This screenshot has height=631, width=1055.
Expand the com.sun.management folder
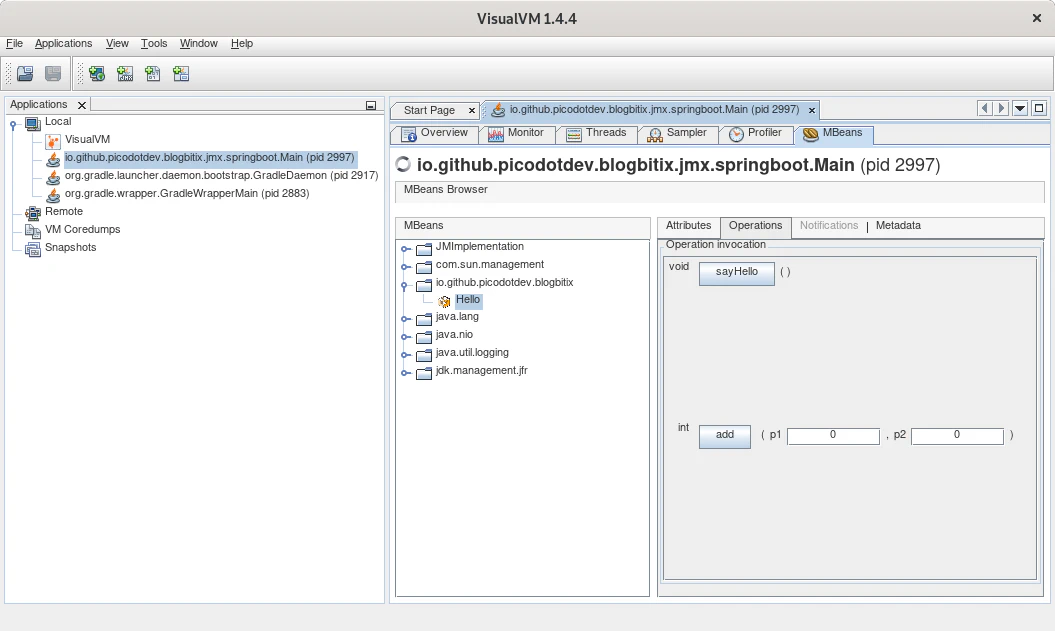click(x=406, y=267)
